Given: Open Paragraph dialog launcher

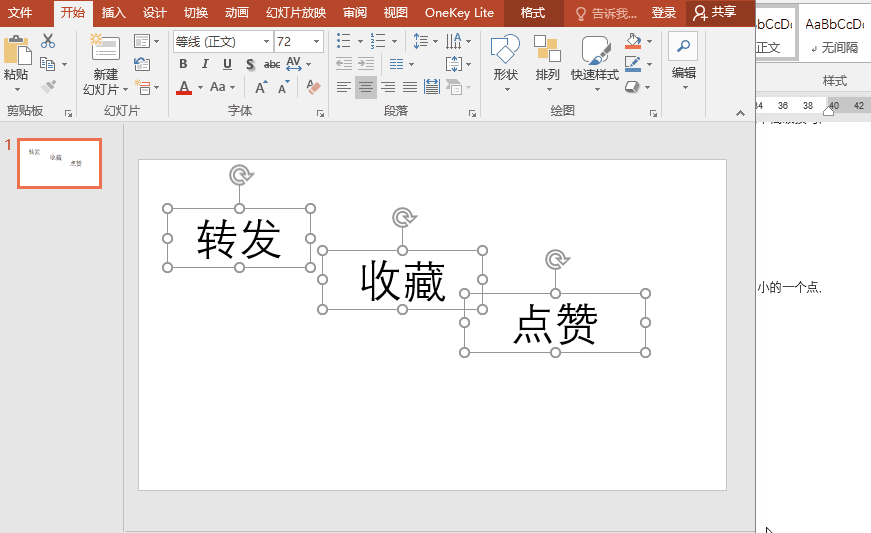Looking at the screenshot, I should [472, 113].
